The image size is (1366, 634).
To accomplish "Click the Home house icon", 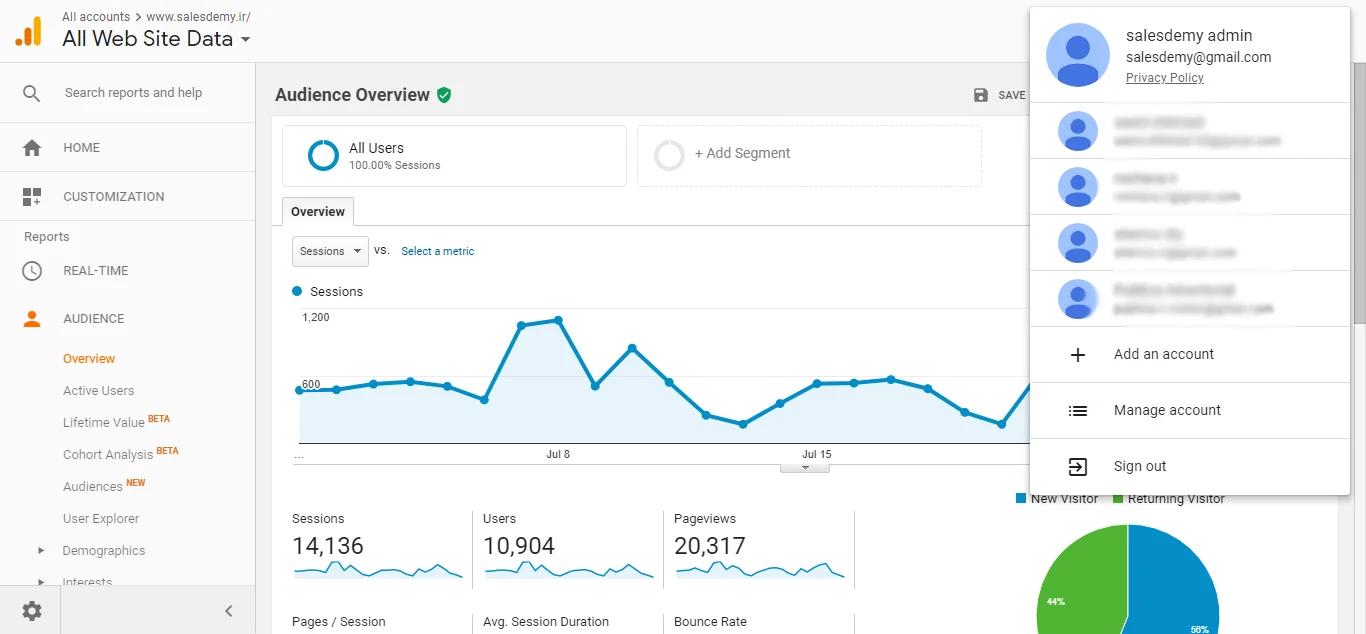I will click(32, 148).
